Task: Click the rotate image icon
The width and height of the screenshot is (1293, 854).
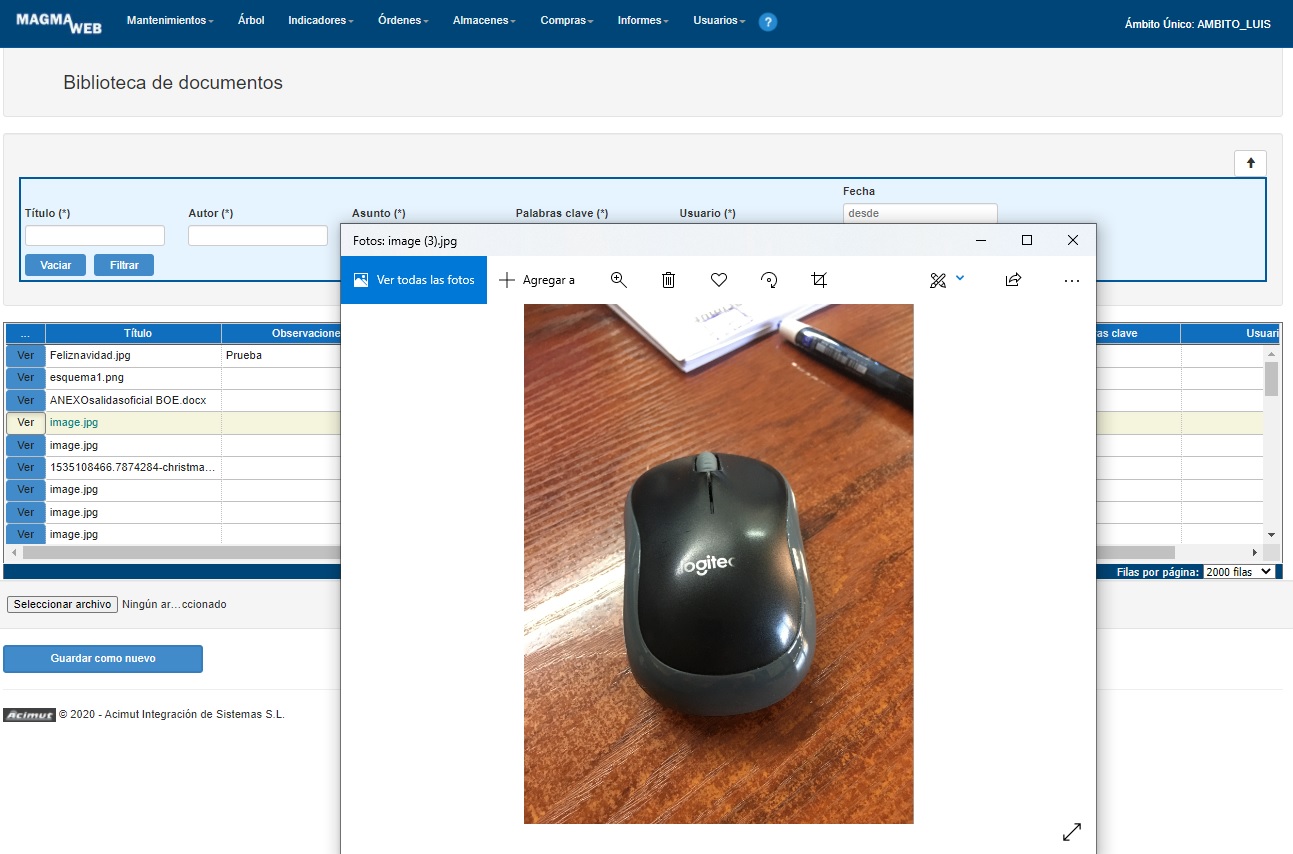Action: point(769,280)
